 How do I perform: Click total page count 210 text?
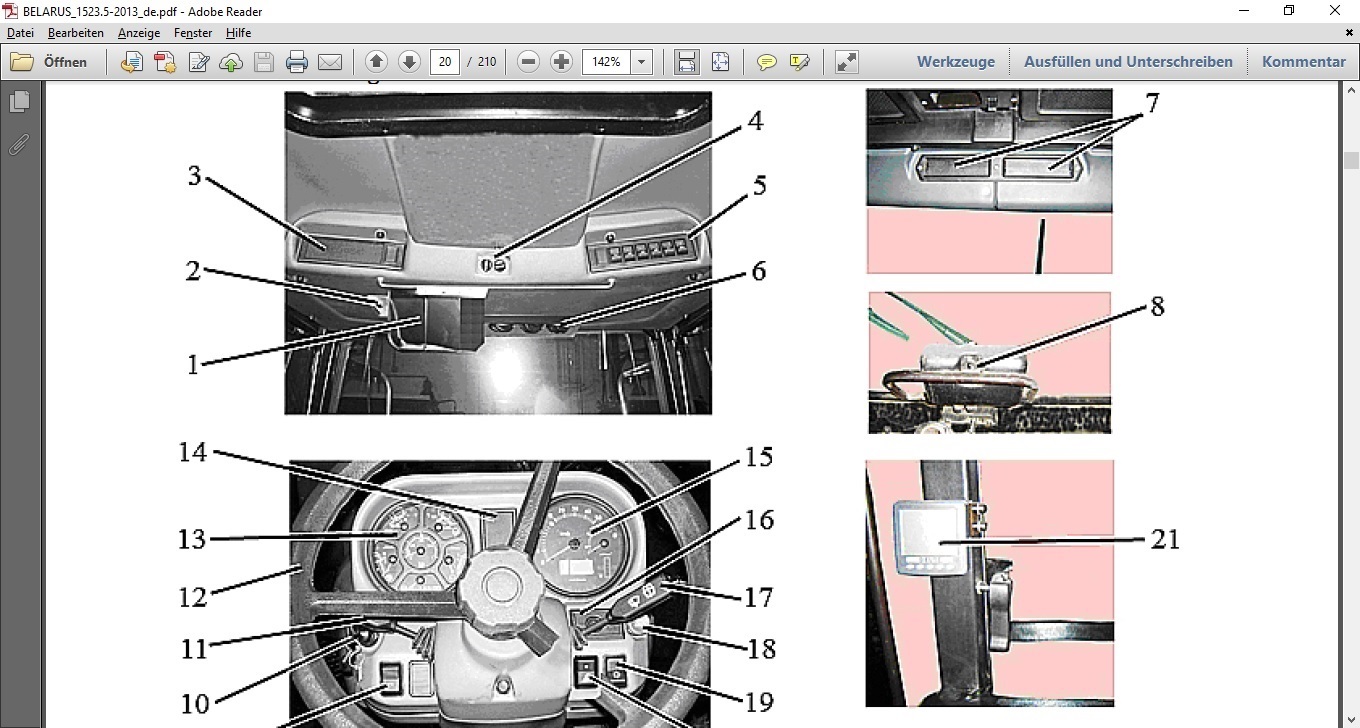(x=487, y=62)
